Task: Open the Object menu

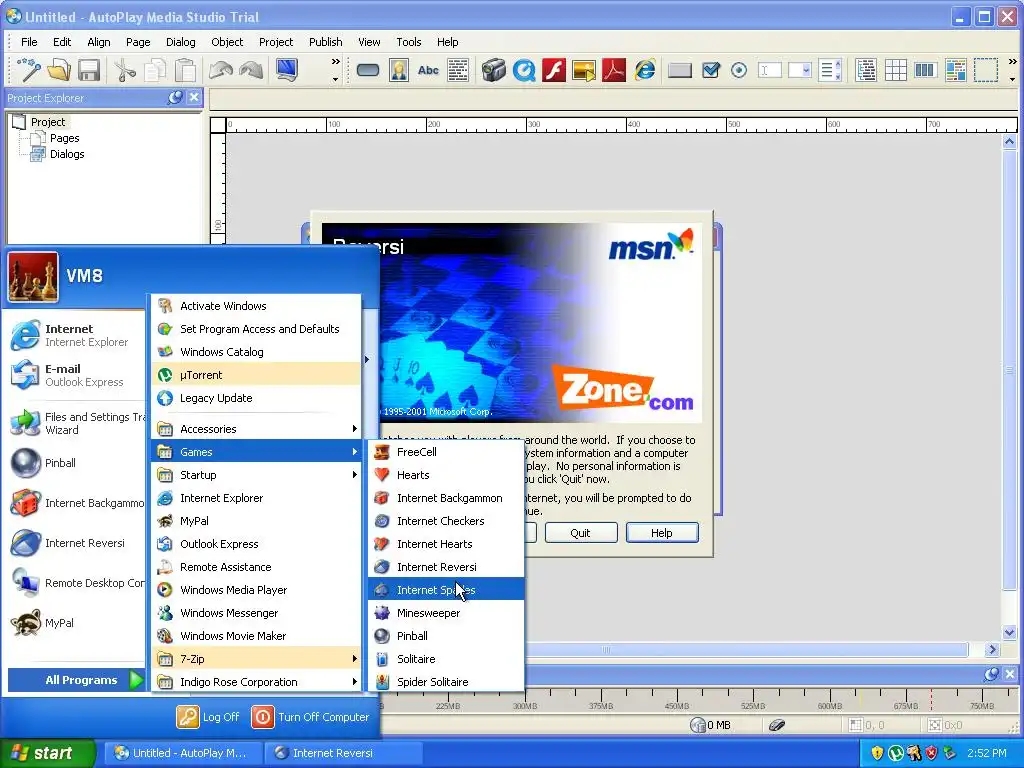Action: [227, 42]
